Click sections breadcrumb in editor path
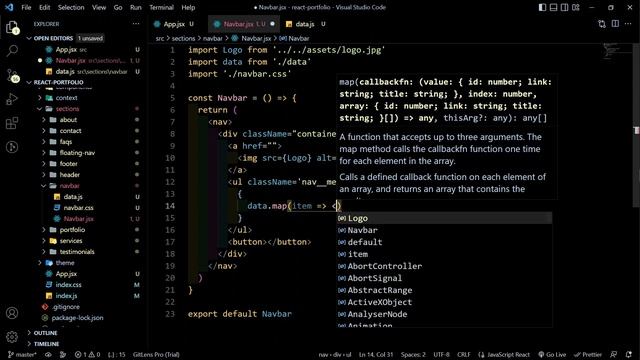640x360 pixels. [183, 38]
